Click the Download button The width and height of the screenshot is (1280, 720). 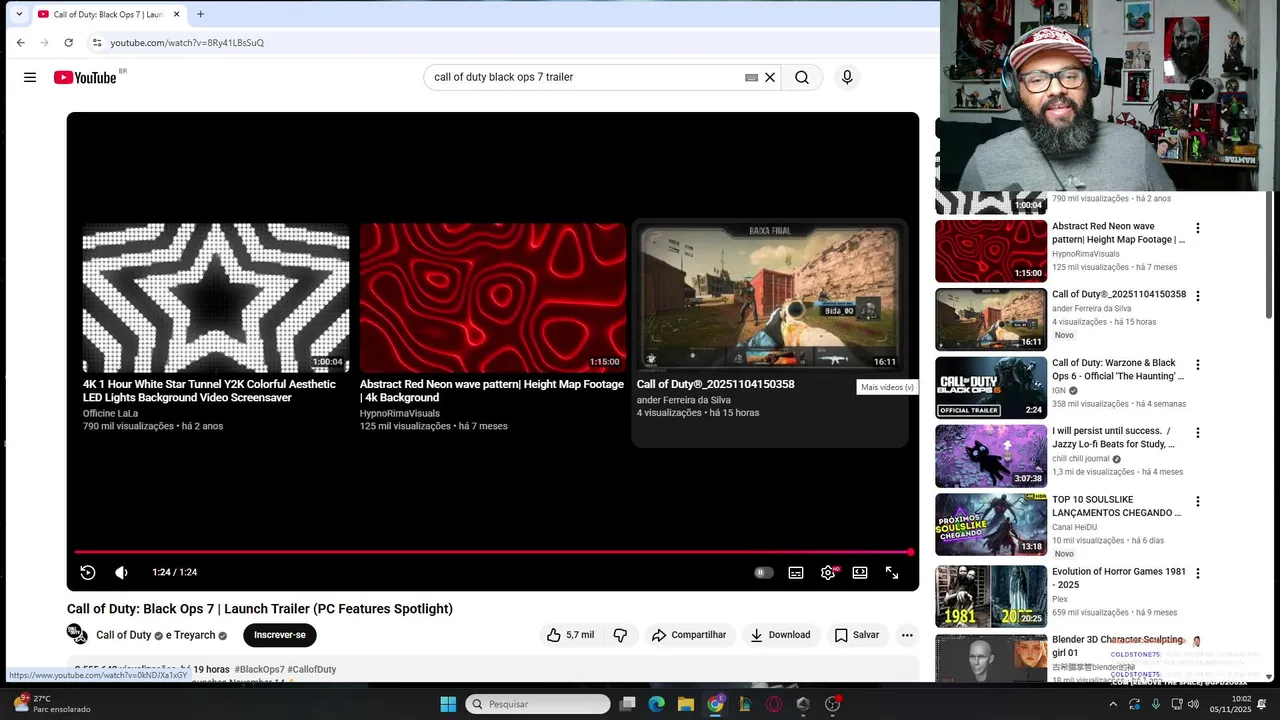coord(780,635)
